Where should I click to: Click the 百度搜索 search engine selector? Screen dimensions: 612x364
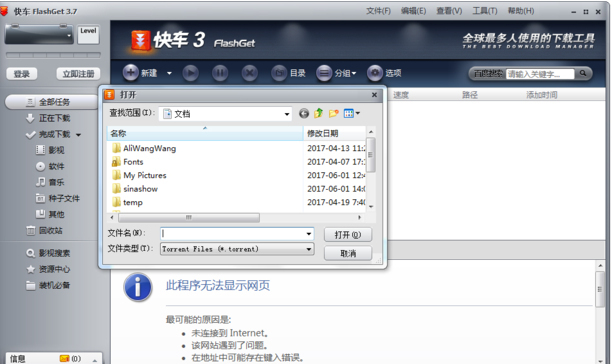(x=488, y=73)
